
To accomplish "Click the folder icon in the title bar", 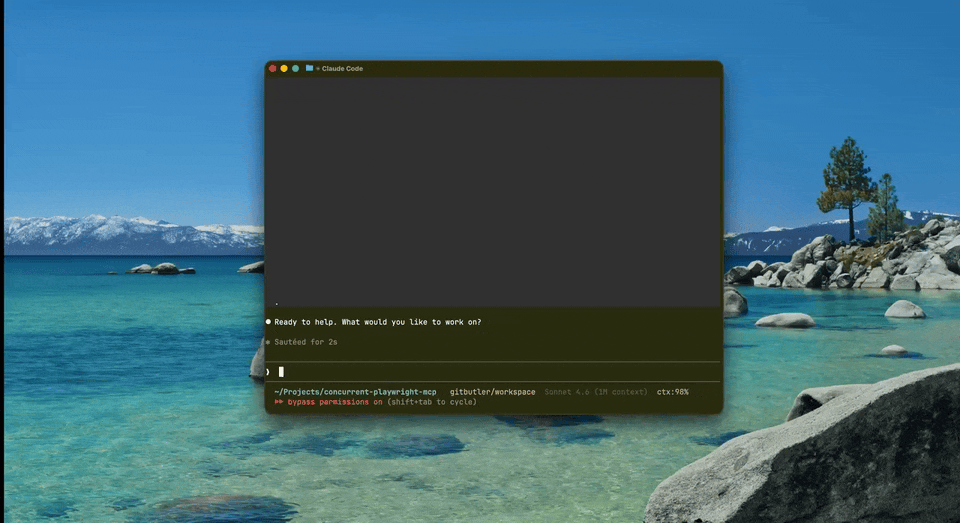I will coord(309,68).
